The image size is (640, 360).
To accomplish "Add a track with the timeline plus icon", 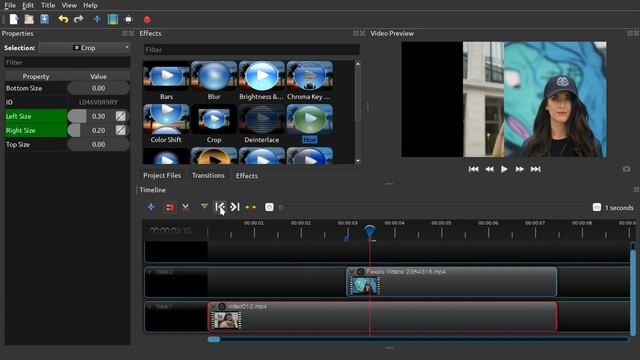I will (151, 207).
